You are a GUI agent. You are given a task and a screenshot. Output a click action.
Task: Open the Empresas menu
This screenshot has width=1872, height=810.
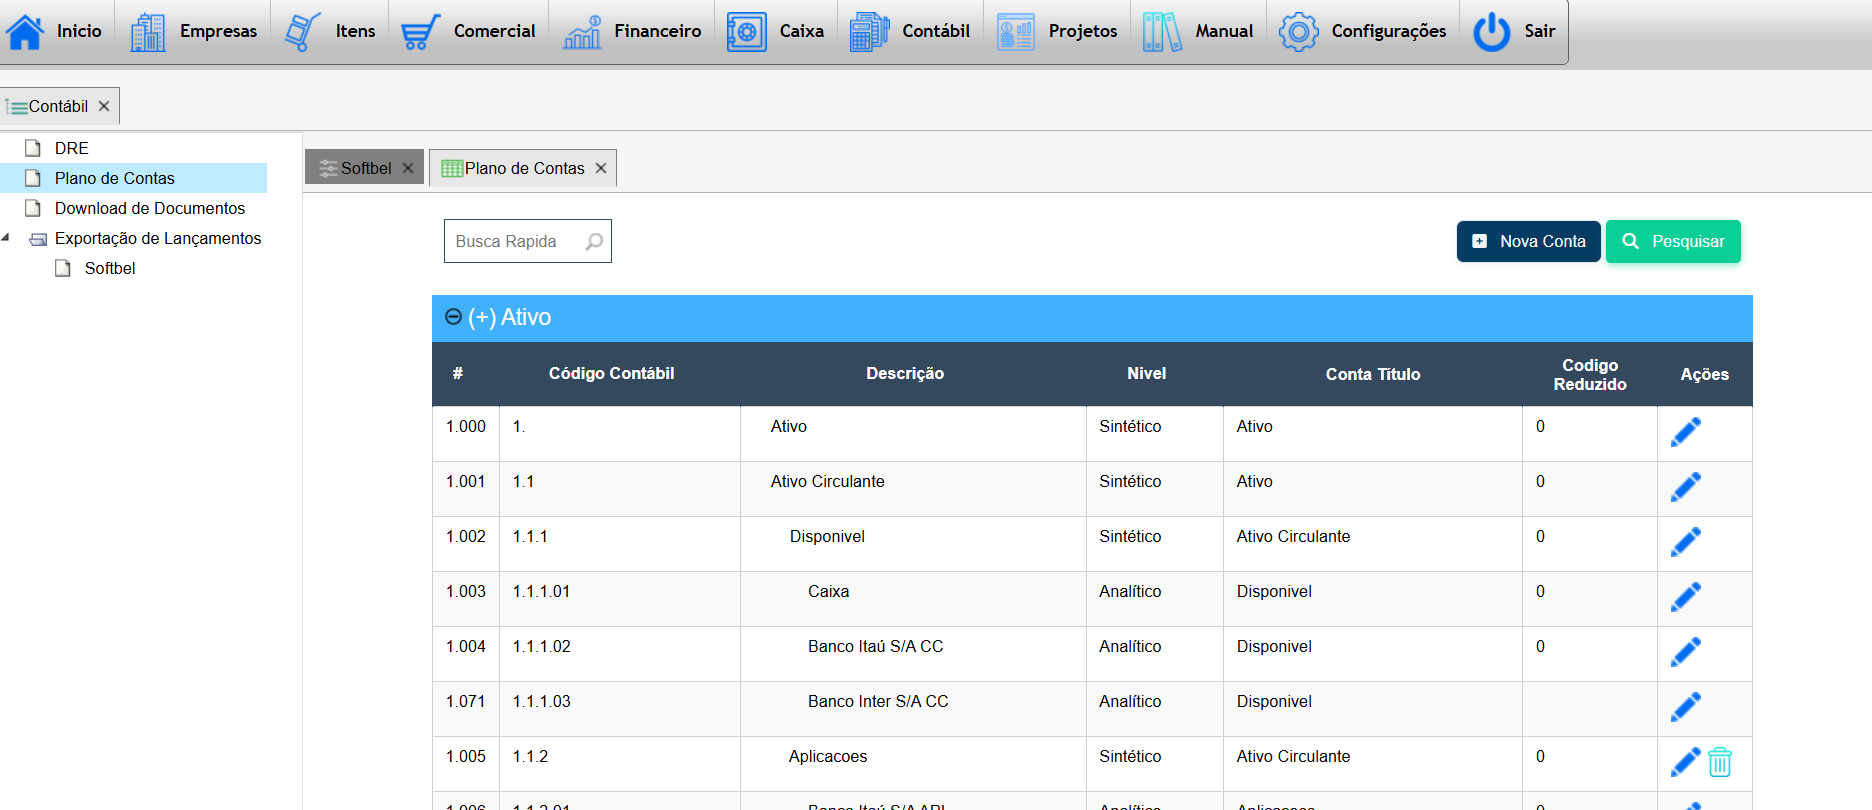[193, 32]
